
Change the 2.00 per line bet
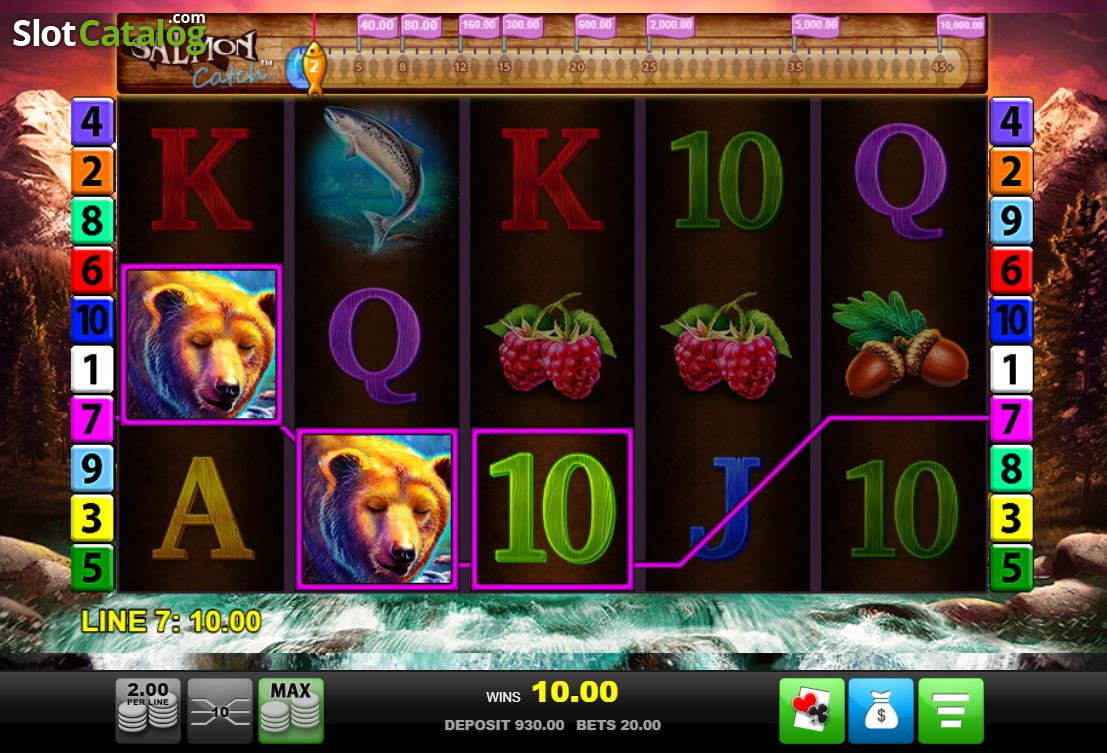pos(148,711)
